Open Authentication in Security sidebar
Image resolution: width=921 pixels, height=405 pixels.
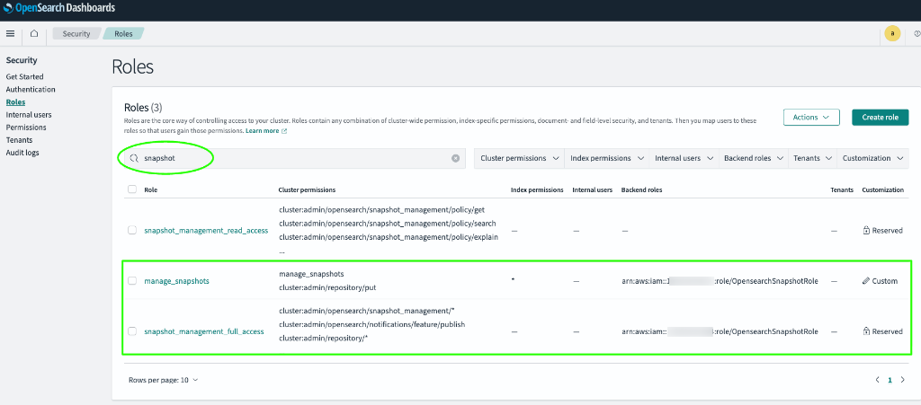[x=31, y=90]
